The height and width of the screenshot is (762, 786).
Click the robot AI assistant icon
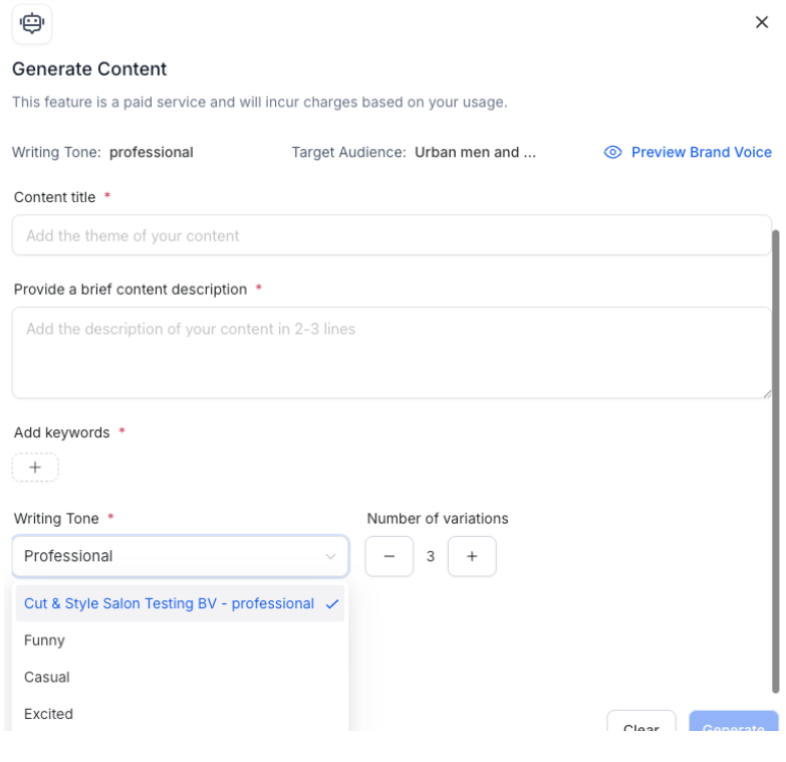(x=32, y=23)
